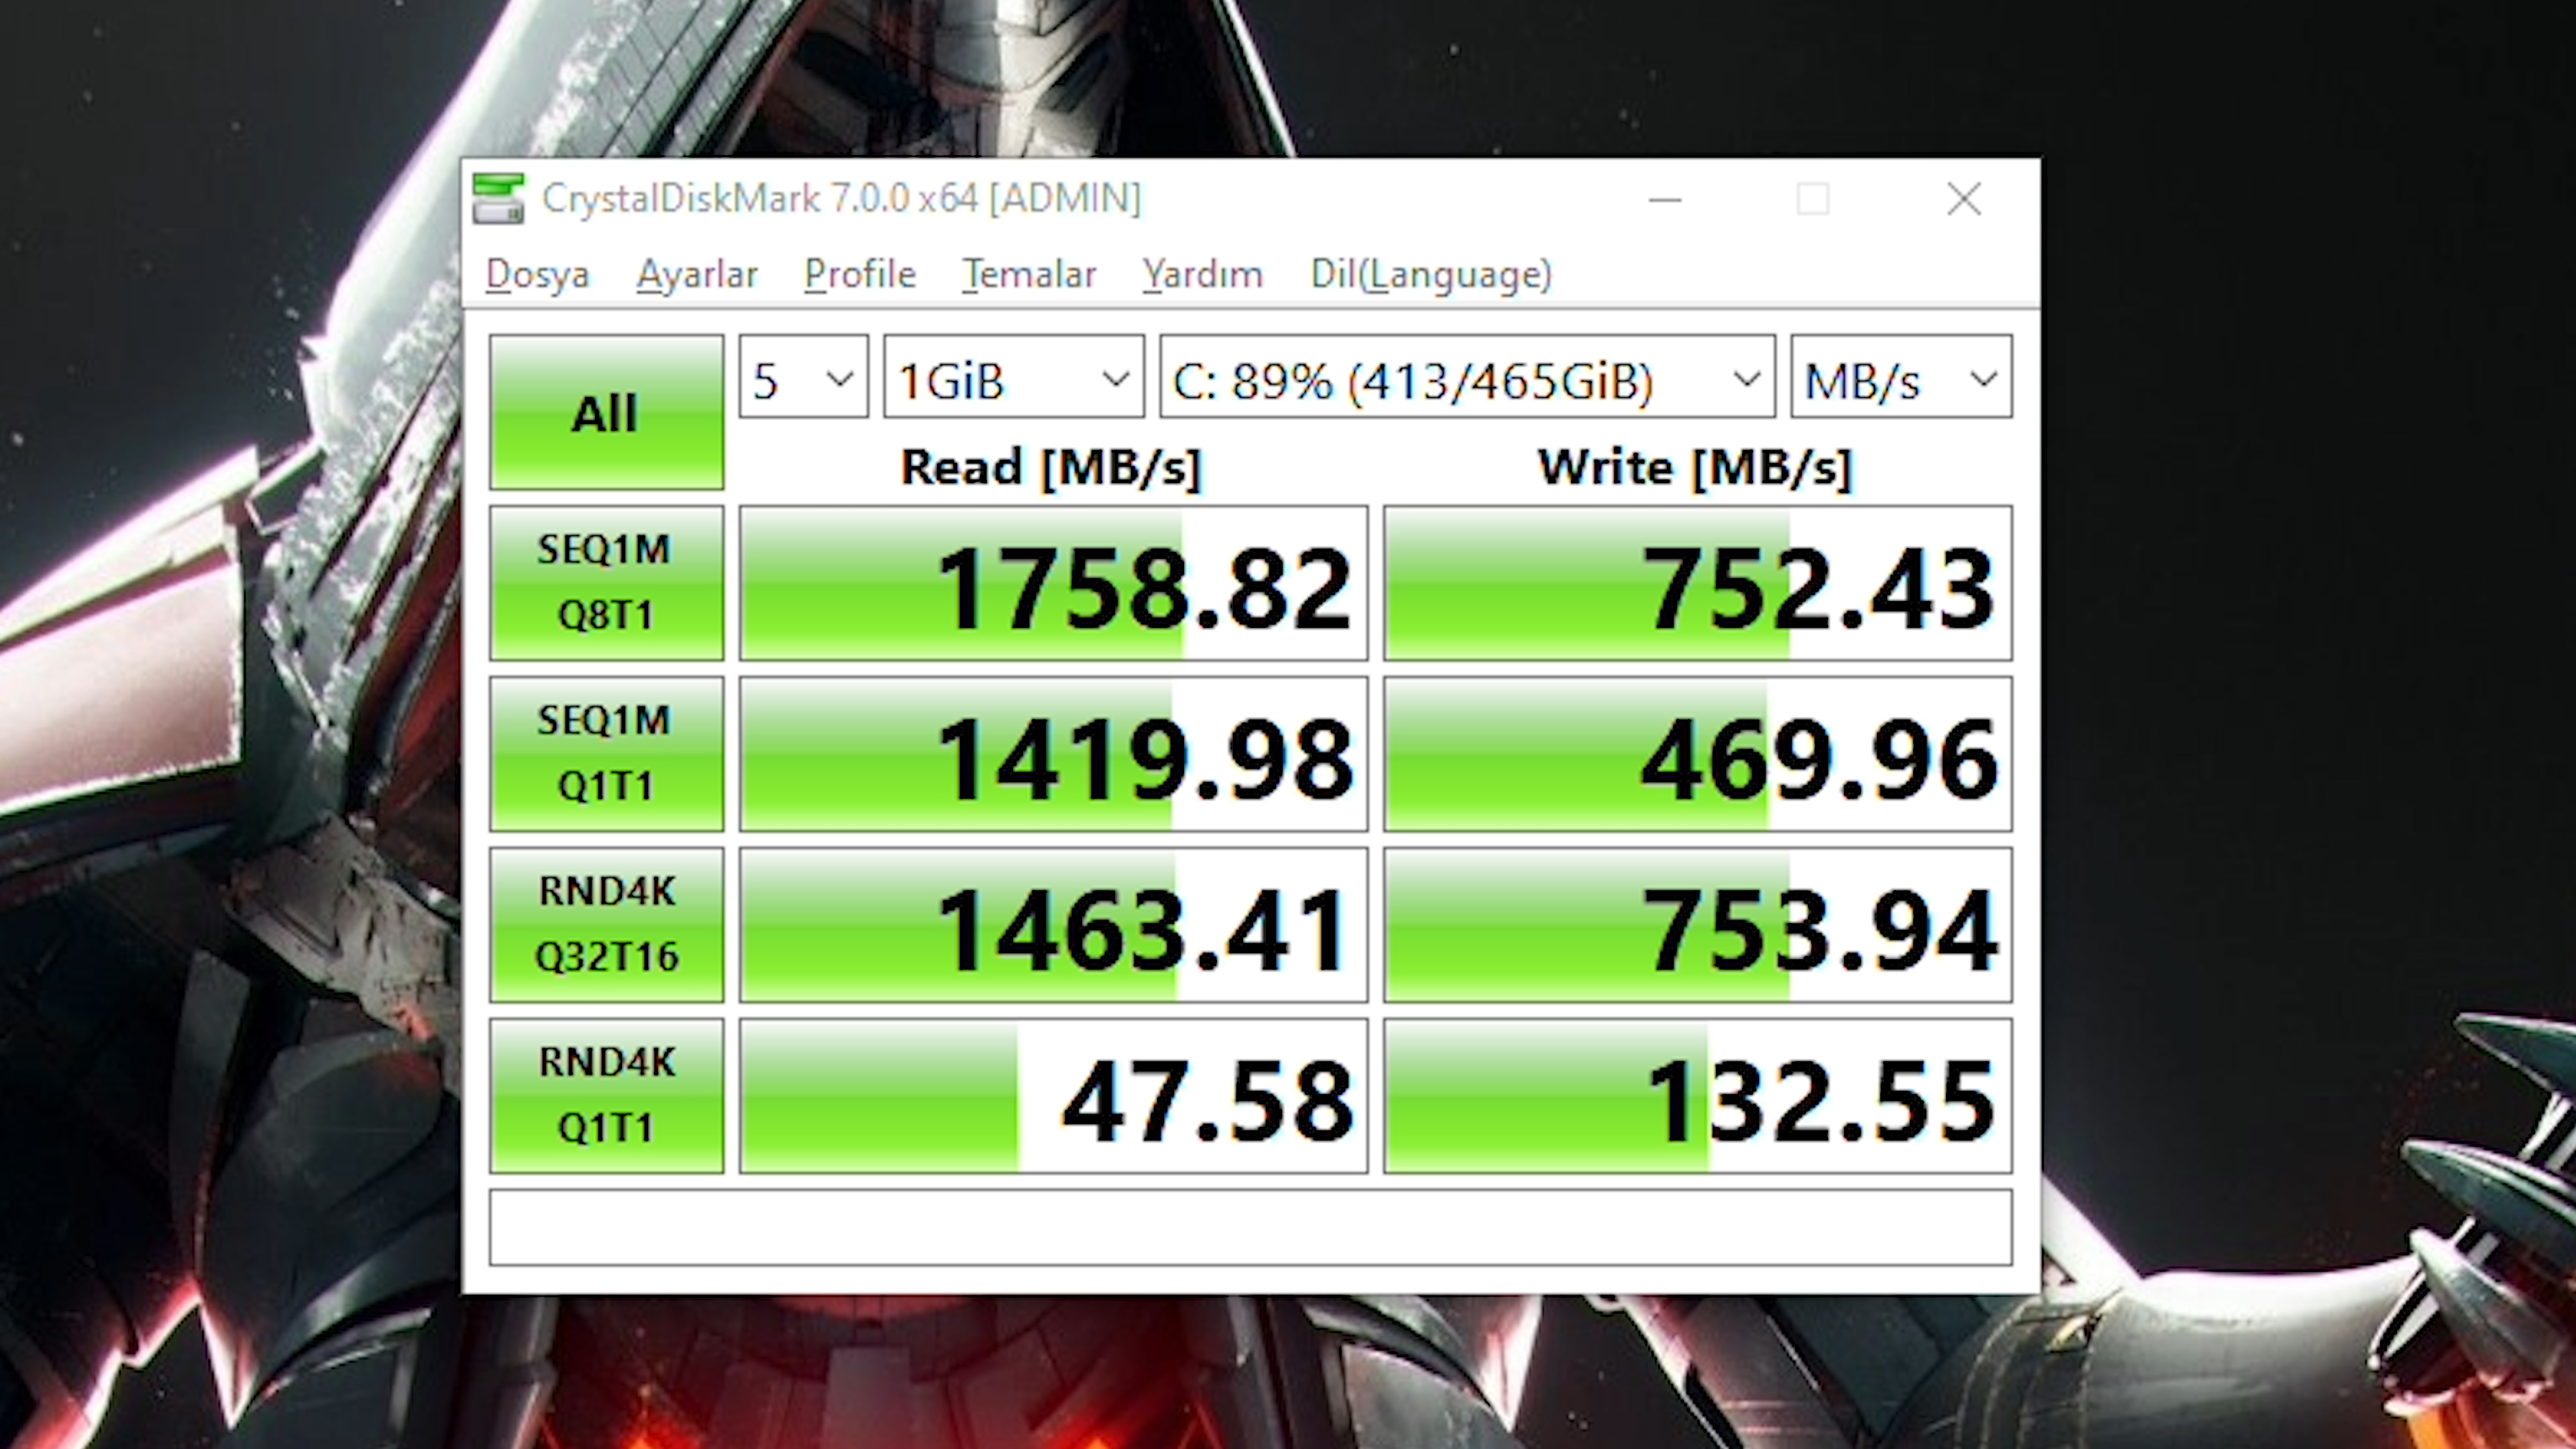Open the Dosya menu
2576x1449 pixels.
coord(537,274)
